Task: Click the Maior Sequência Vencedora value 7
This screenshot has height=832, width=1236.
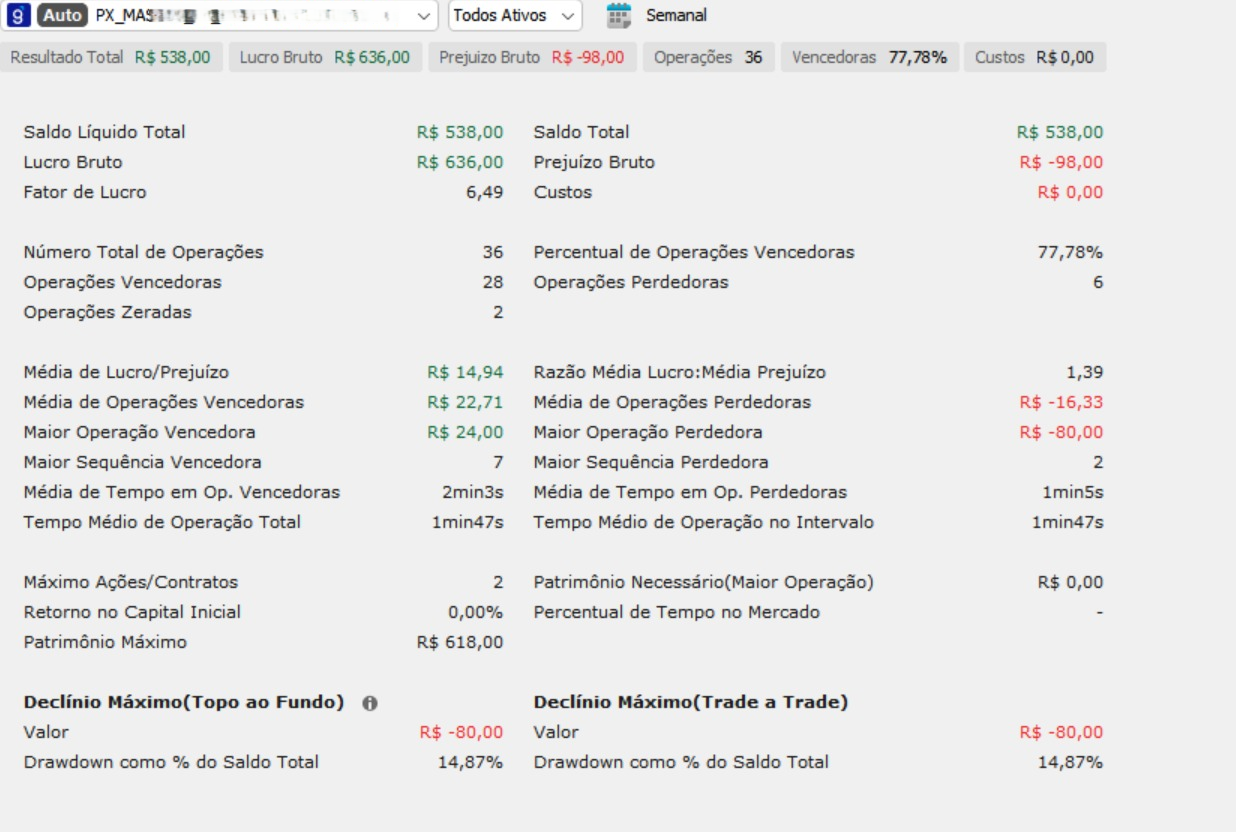Action: click(x=498, y=462)
